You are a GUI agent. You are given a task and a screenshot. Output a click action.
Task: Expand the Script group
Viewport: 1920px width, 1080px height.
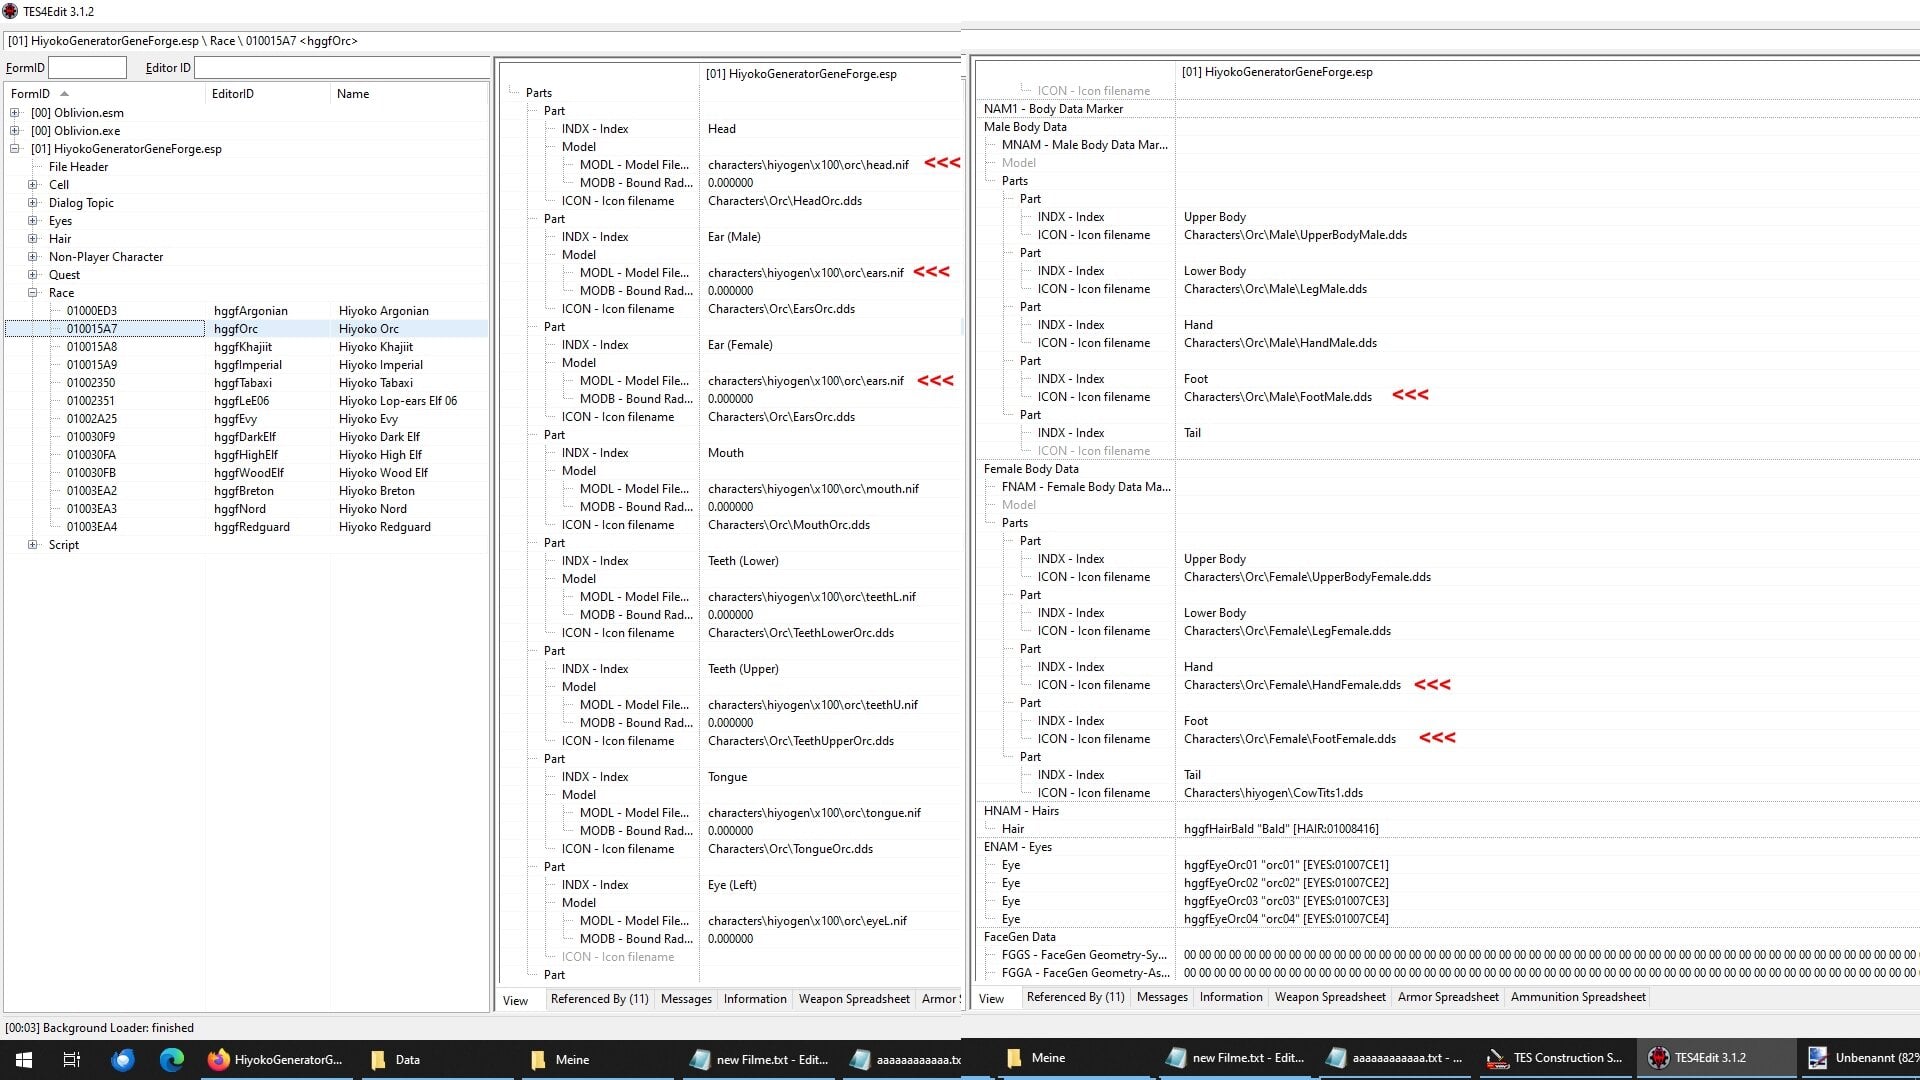[33, 545]
